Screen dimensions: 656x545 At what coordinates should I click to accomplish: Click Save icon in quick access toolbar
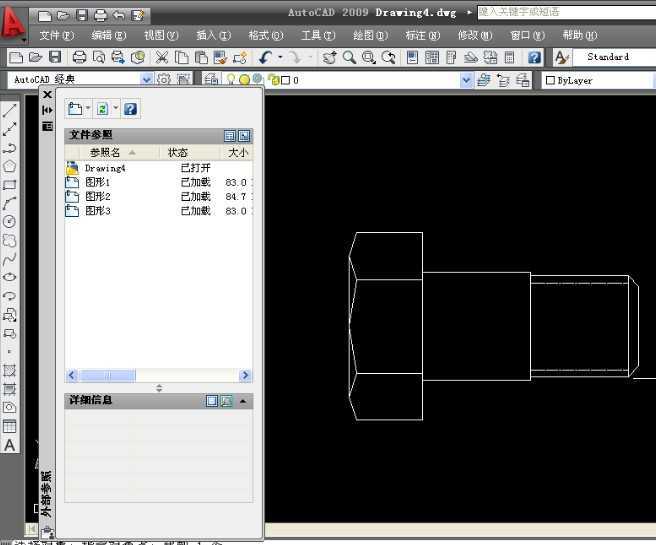(82, 15)
